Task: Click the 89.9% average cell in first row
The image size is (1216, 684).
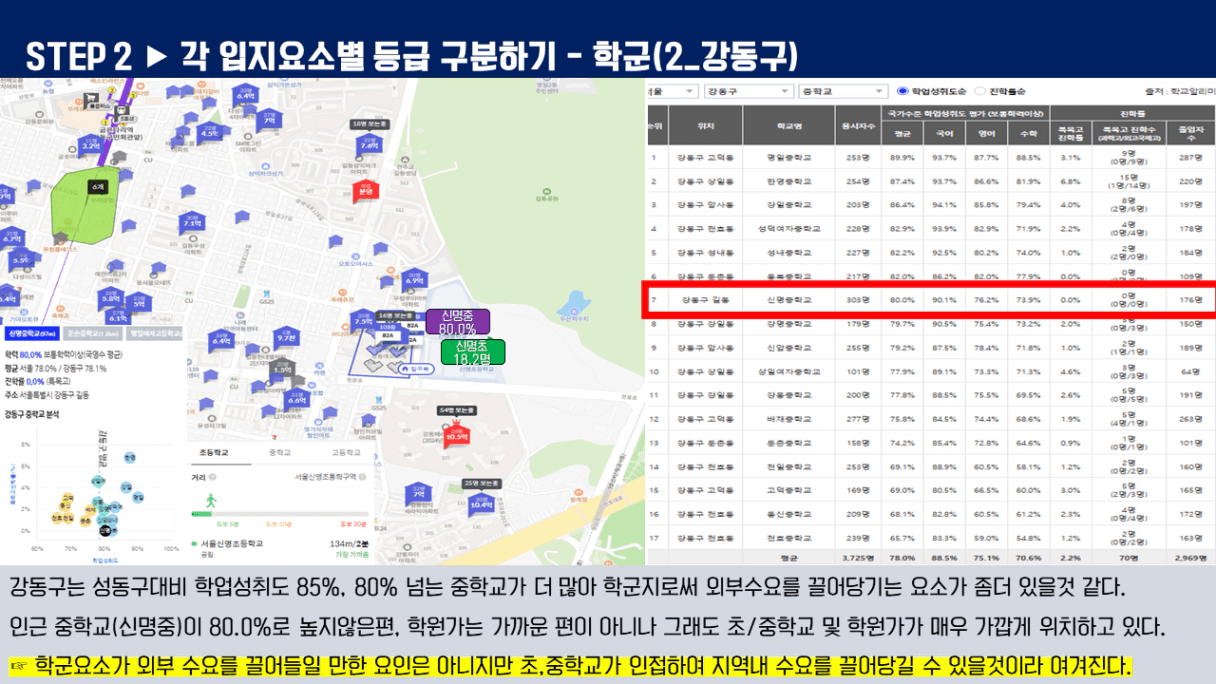Action: [902, 157]
